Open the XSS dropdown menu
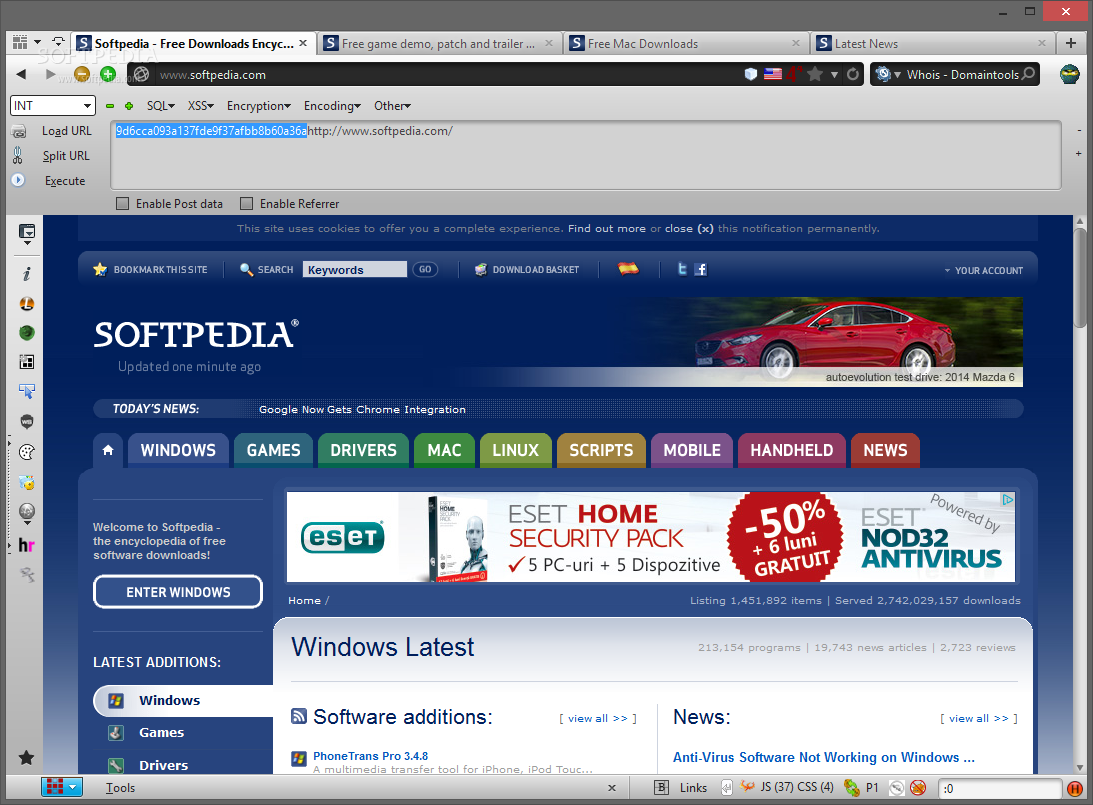1093x805 pixels. pyautogui.click(x=201, y=106)
